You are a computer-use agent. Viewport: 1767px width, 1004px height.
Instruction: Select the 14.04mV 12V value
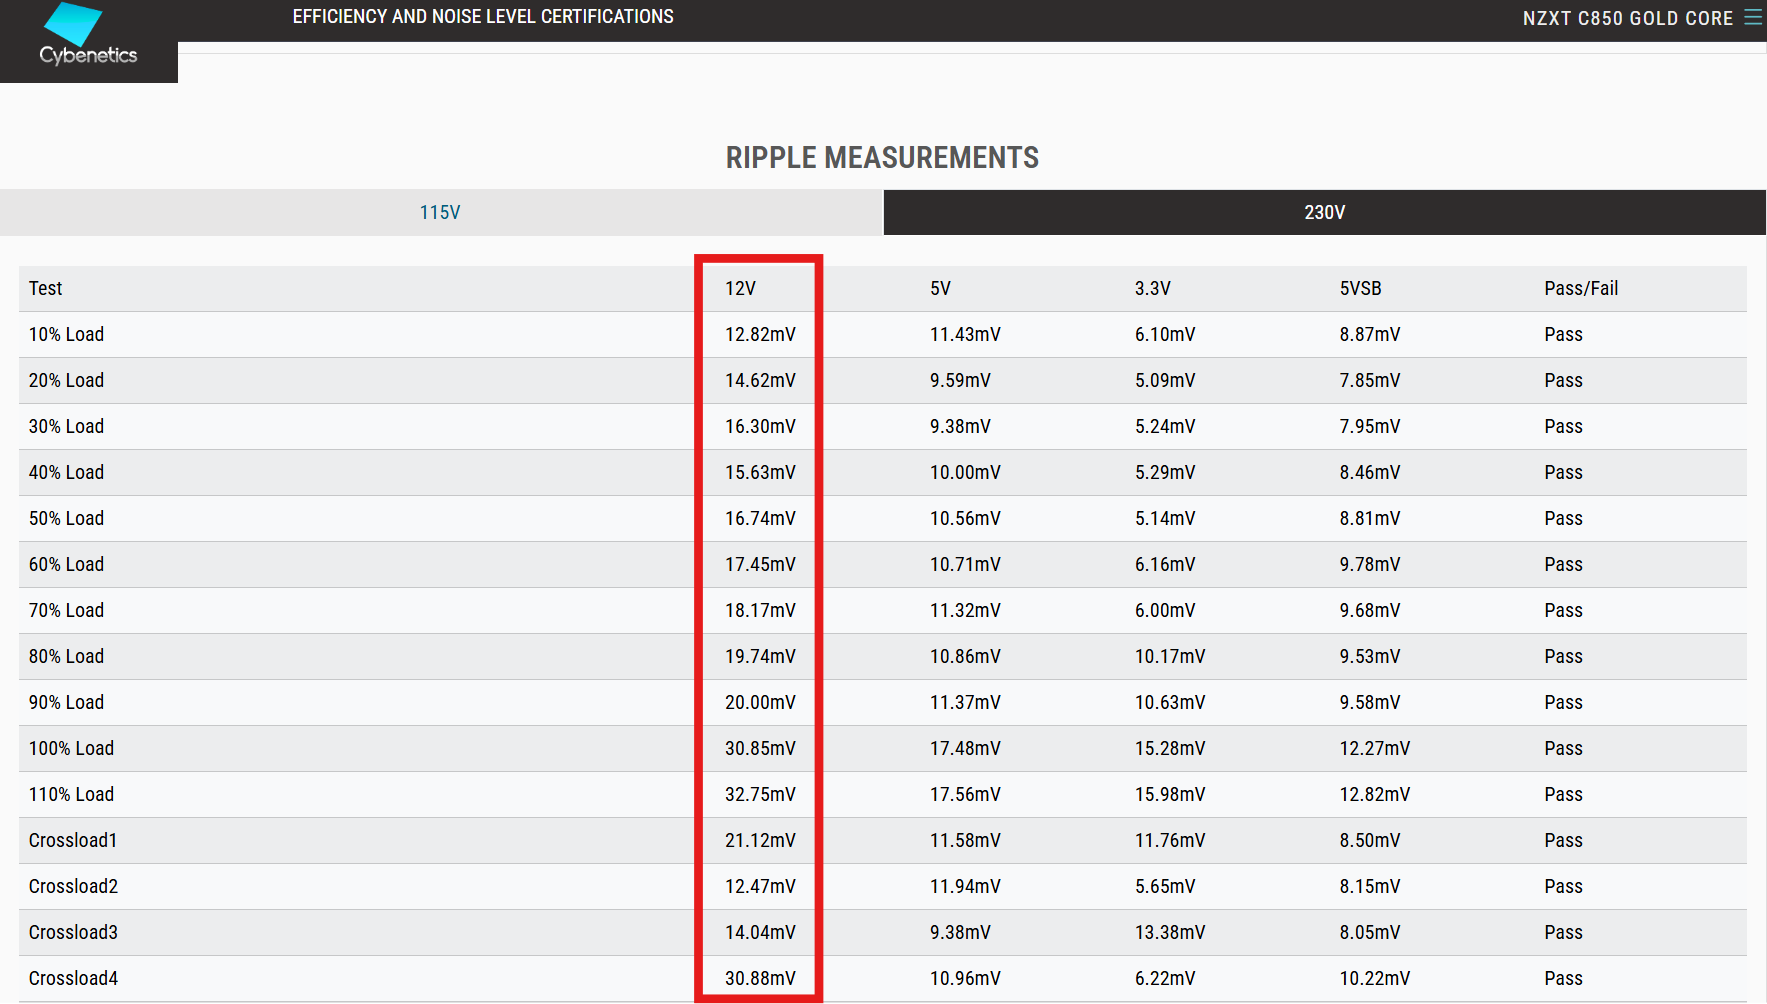tap(760, 932)
